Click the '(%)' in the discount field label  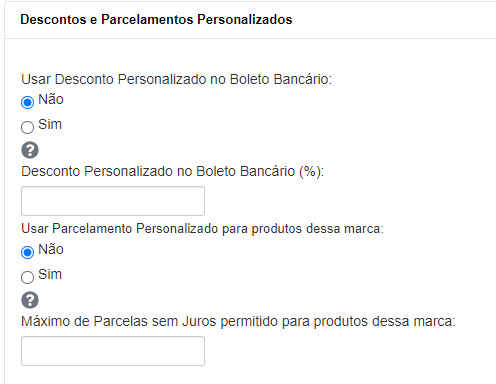click(311, 171)
